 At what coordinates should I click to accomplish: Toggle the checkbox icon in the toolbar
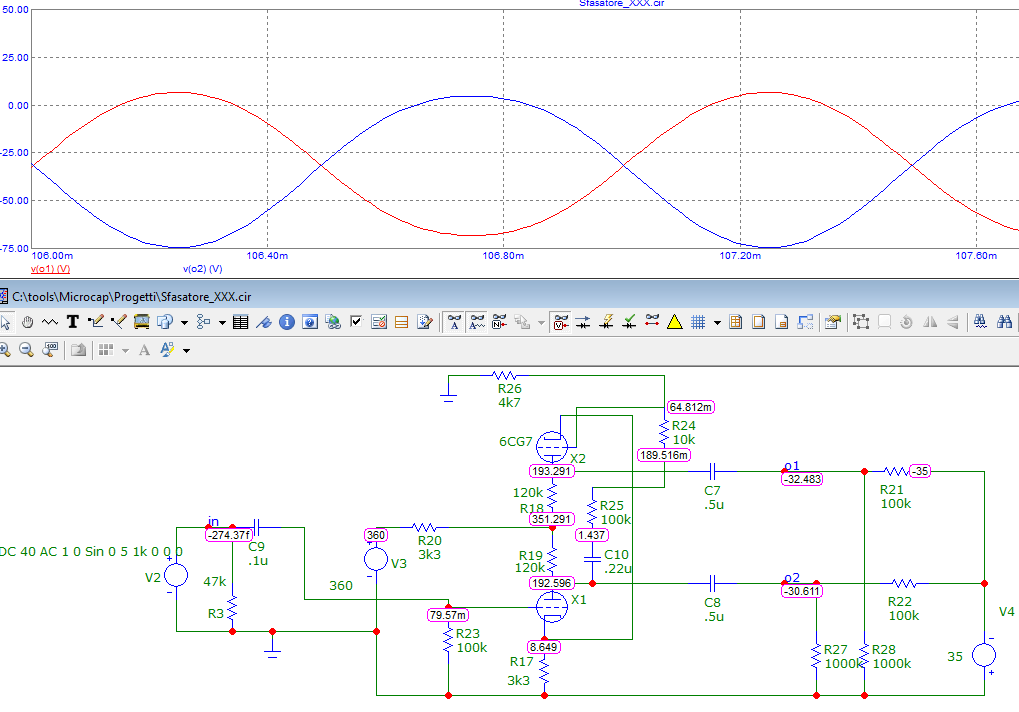pos(356,322)
